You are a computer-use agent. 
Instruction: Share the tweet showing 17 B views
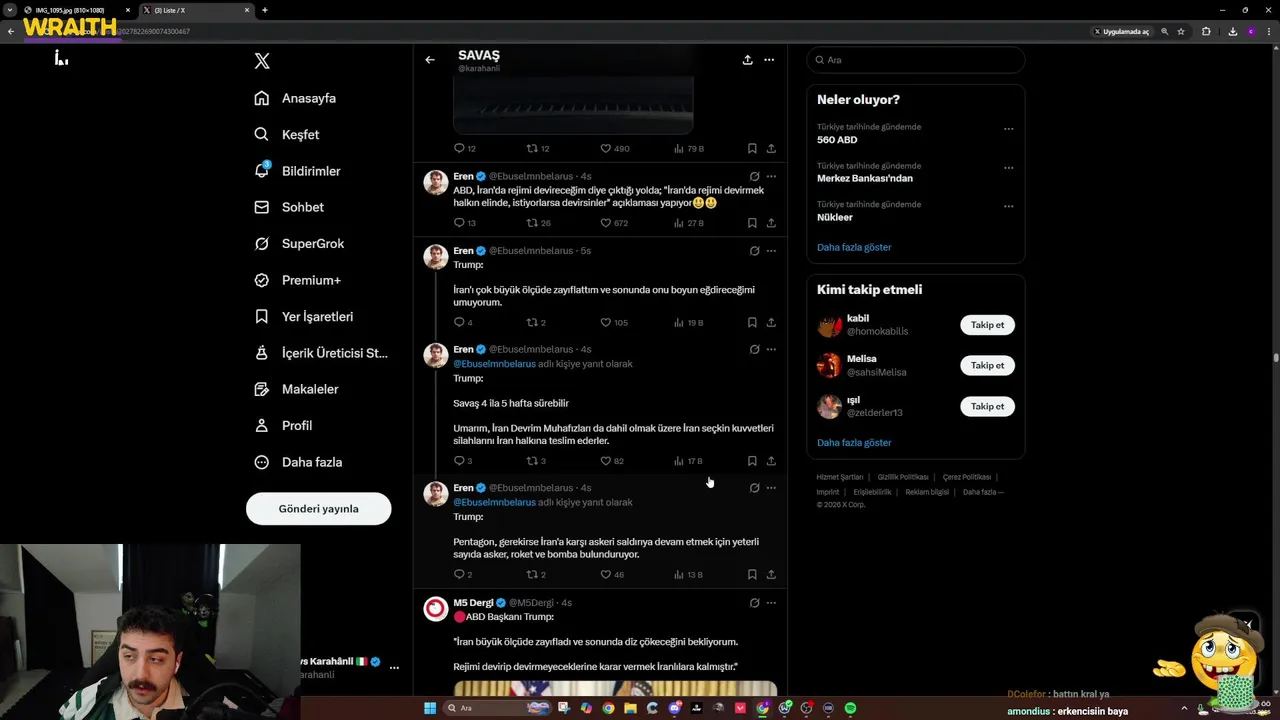coord(771,461)
